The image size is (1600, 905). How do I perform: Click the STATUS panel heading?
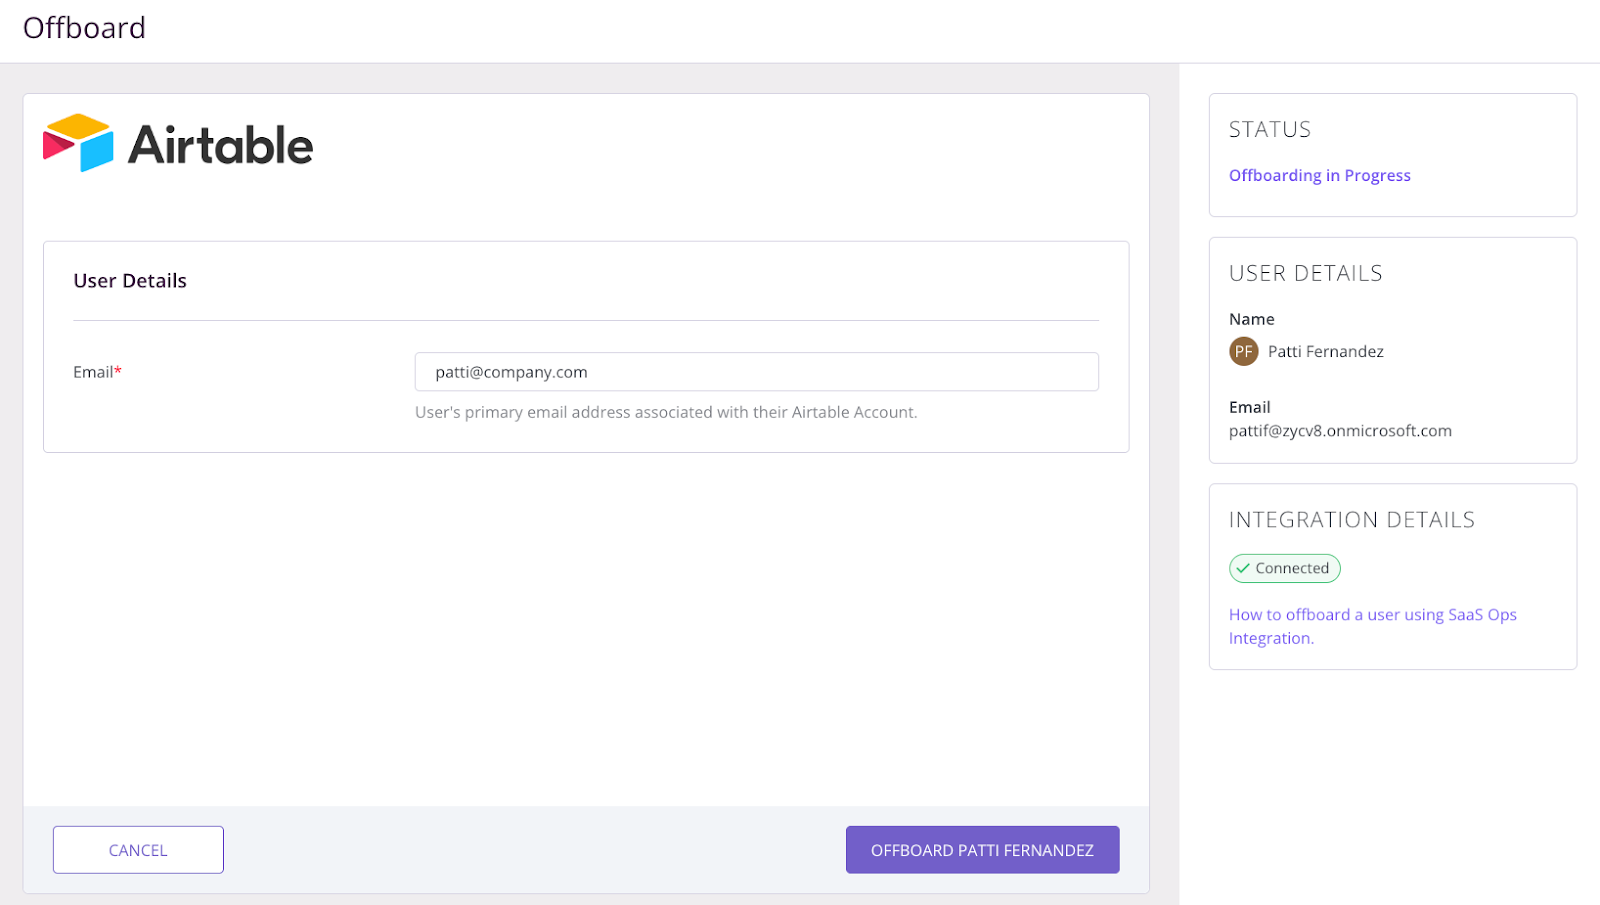[1270, 130]
